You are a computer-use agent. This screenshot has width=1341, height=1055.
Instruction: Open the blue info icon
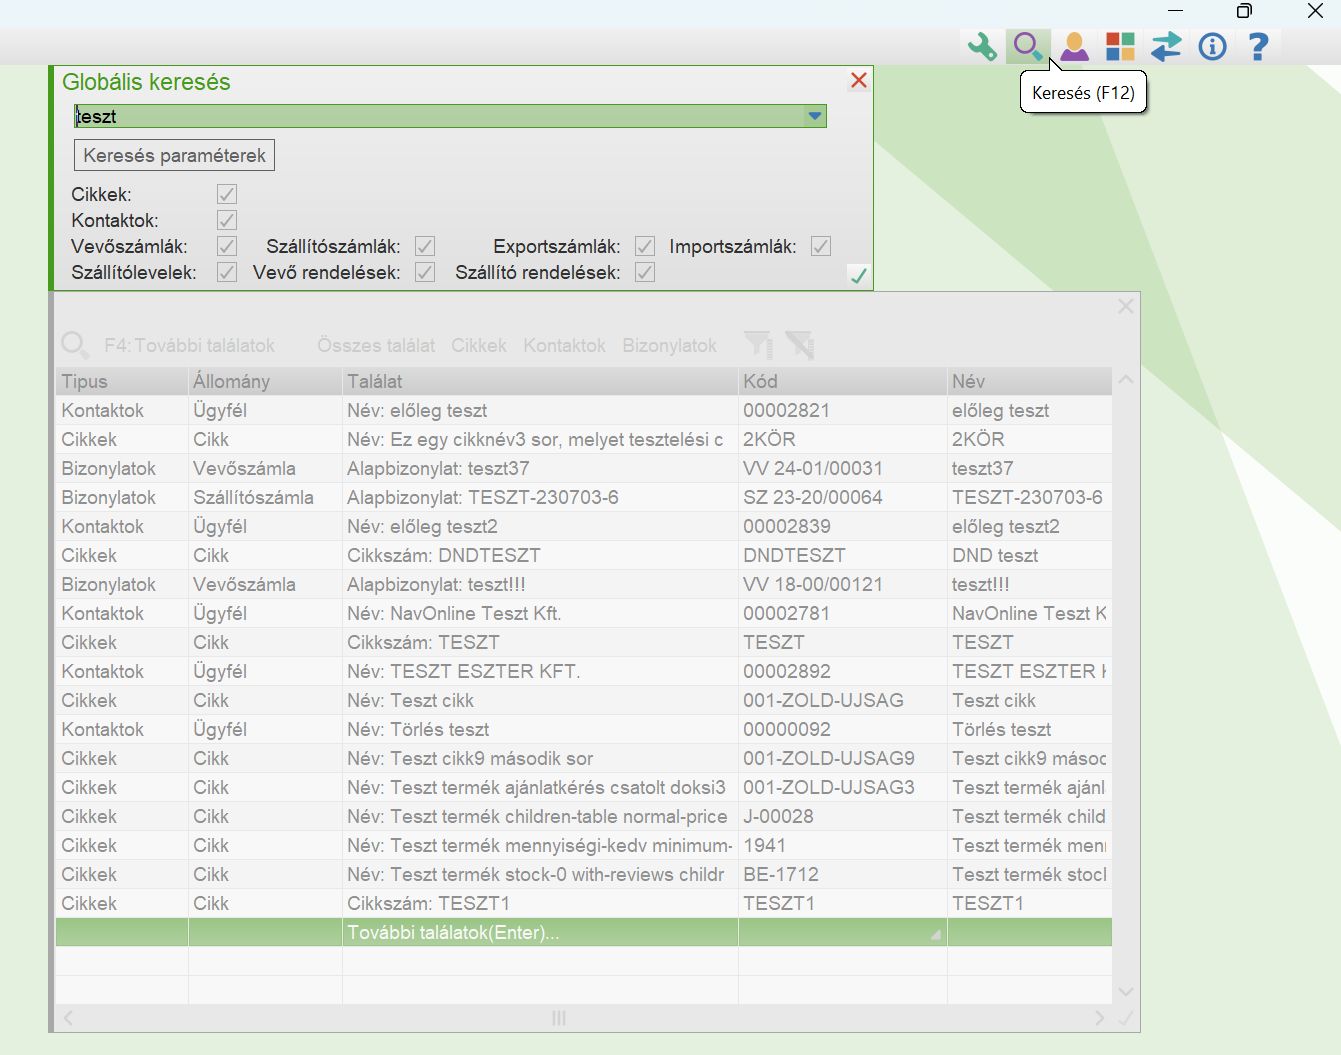(x=1212, y=46)
